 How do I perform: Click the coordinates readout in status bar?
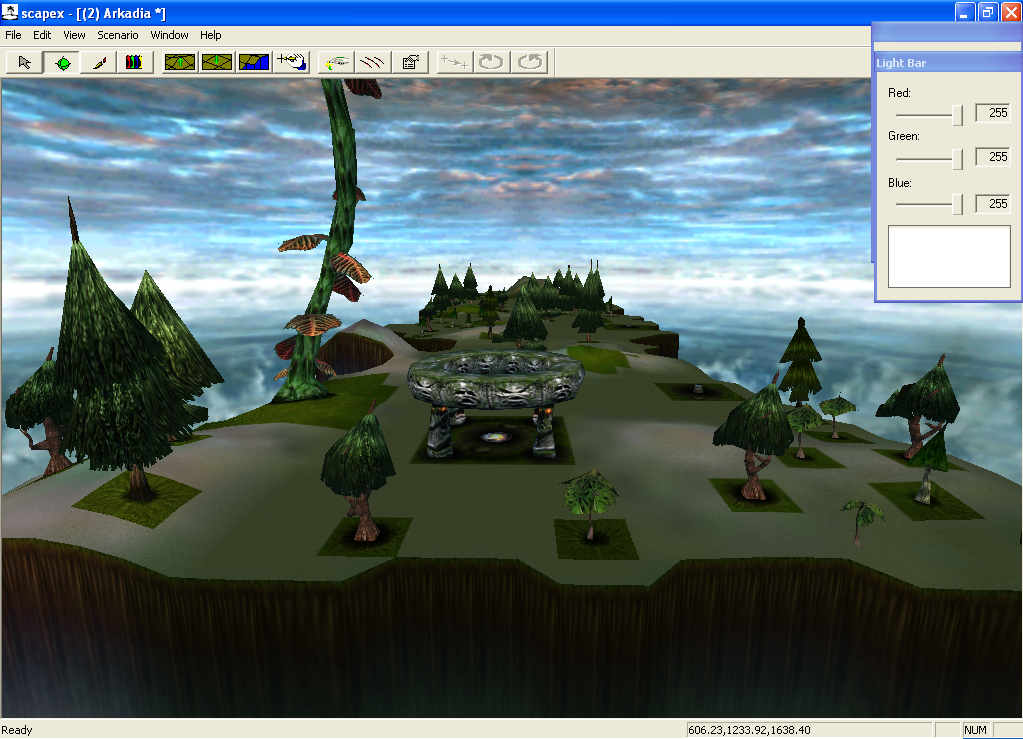click(749, 730)
